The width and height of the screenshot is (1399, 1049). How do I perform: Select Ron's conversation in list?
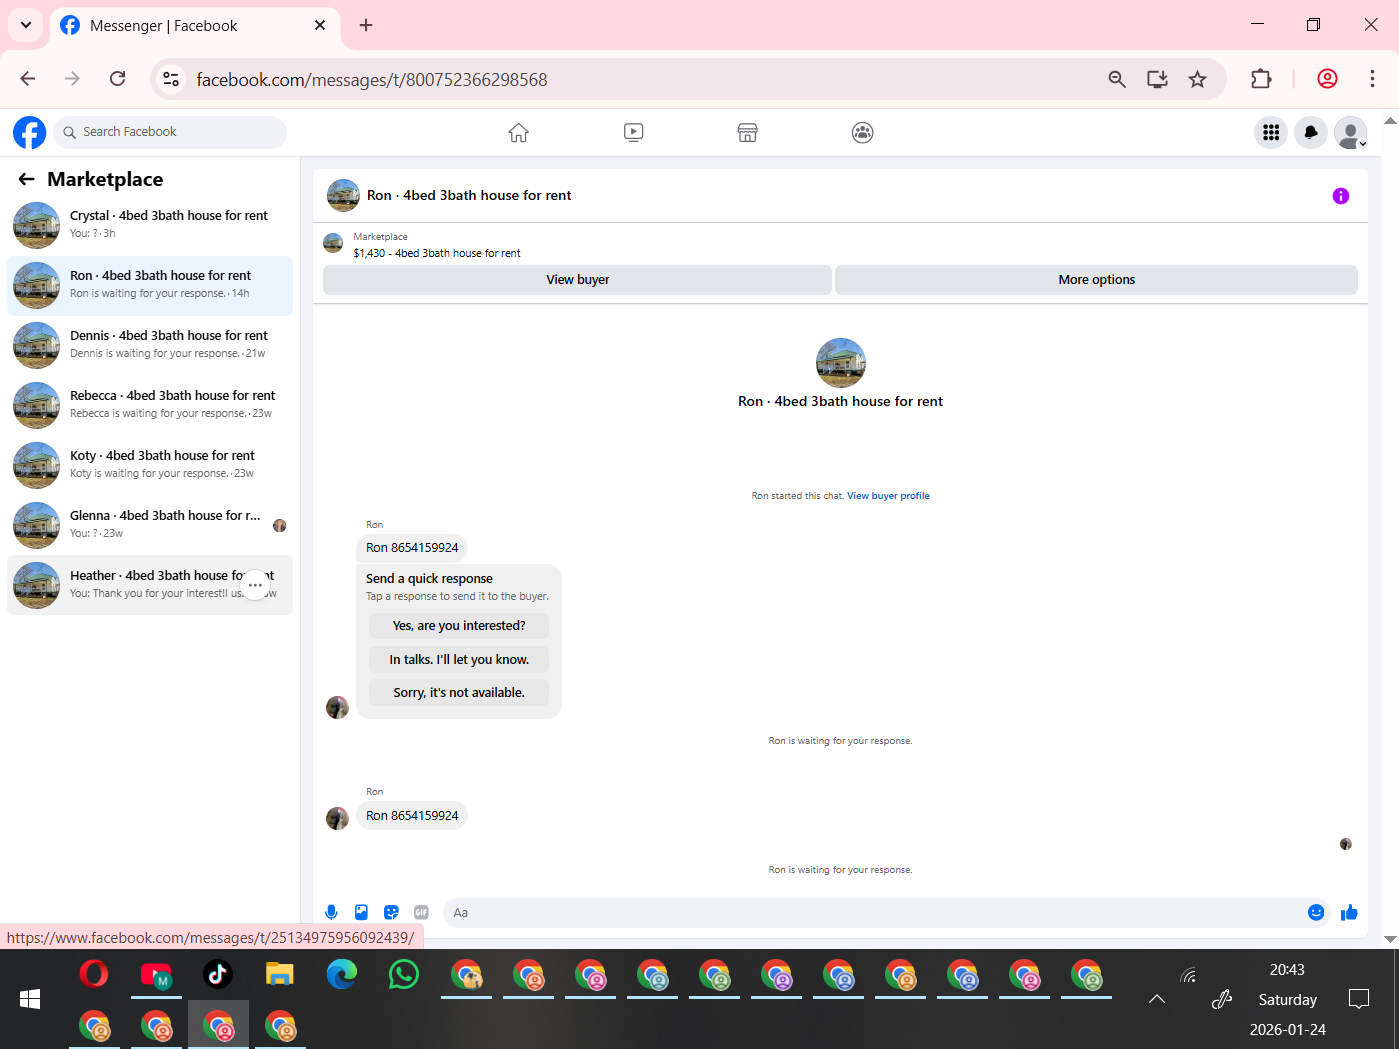click(x=150, y=285)
